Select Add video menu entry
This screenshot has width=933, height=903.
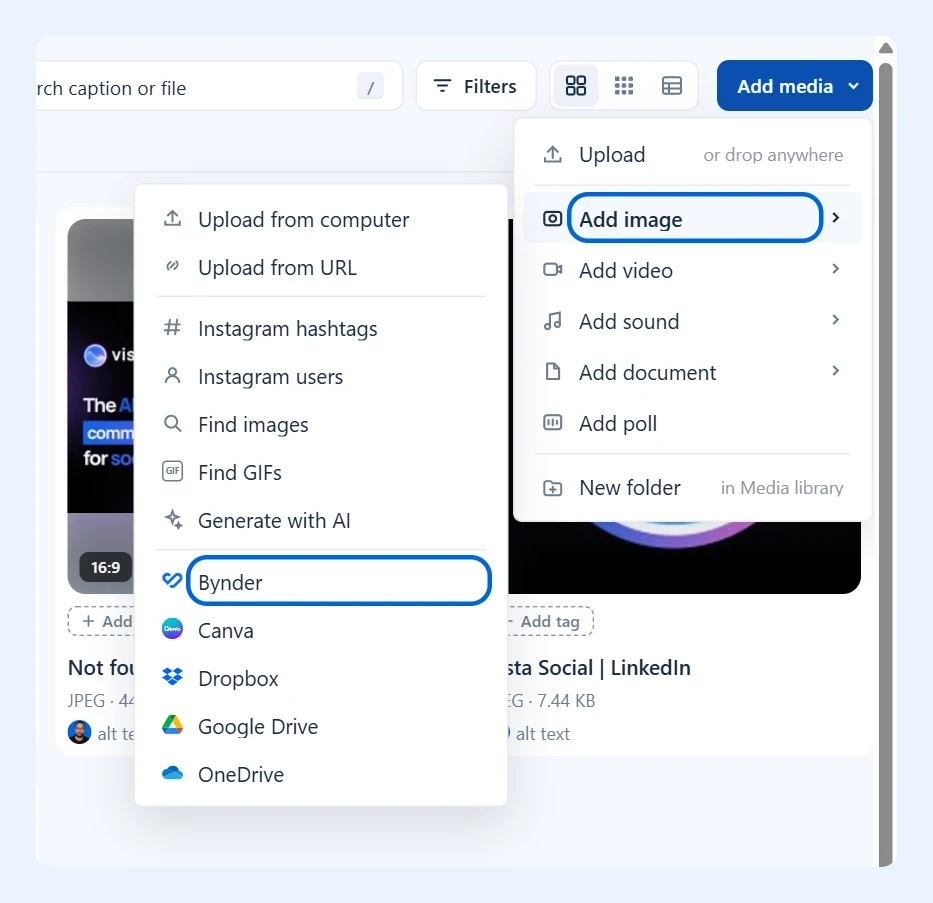(693, 270)
